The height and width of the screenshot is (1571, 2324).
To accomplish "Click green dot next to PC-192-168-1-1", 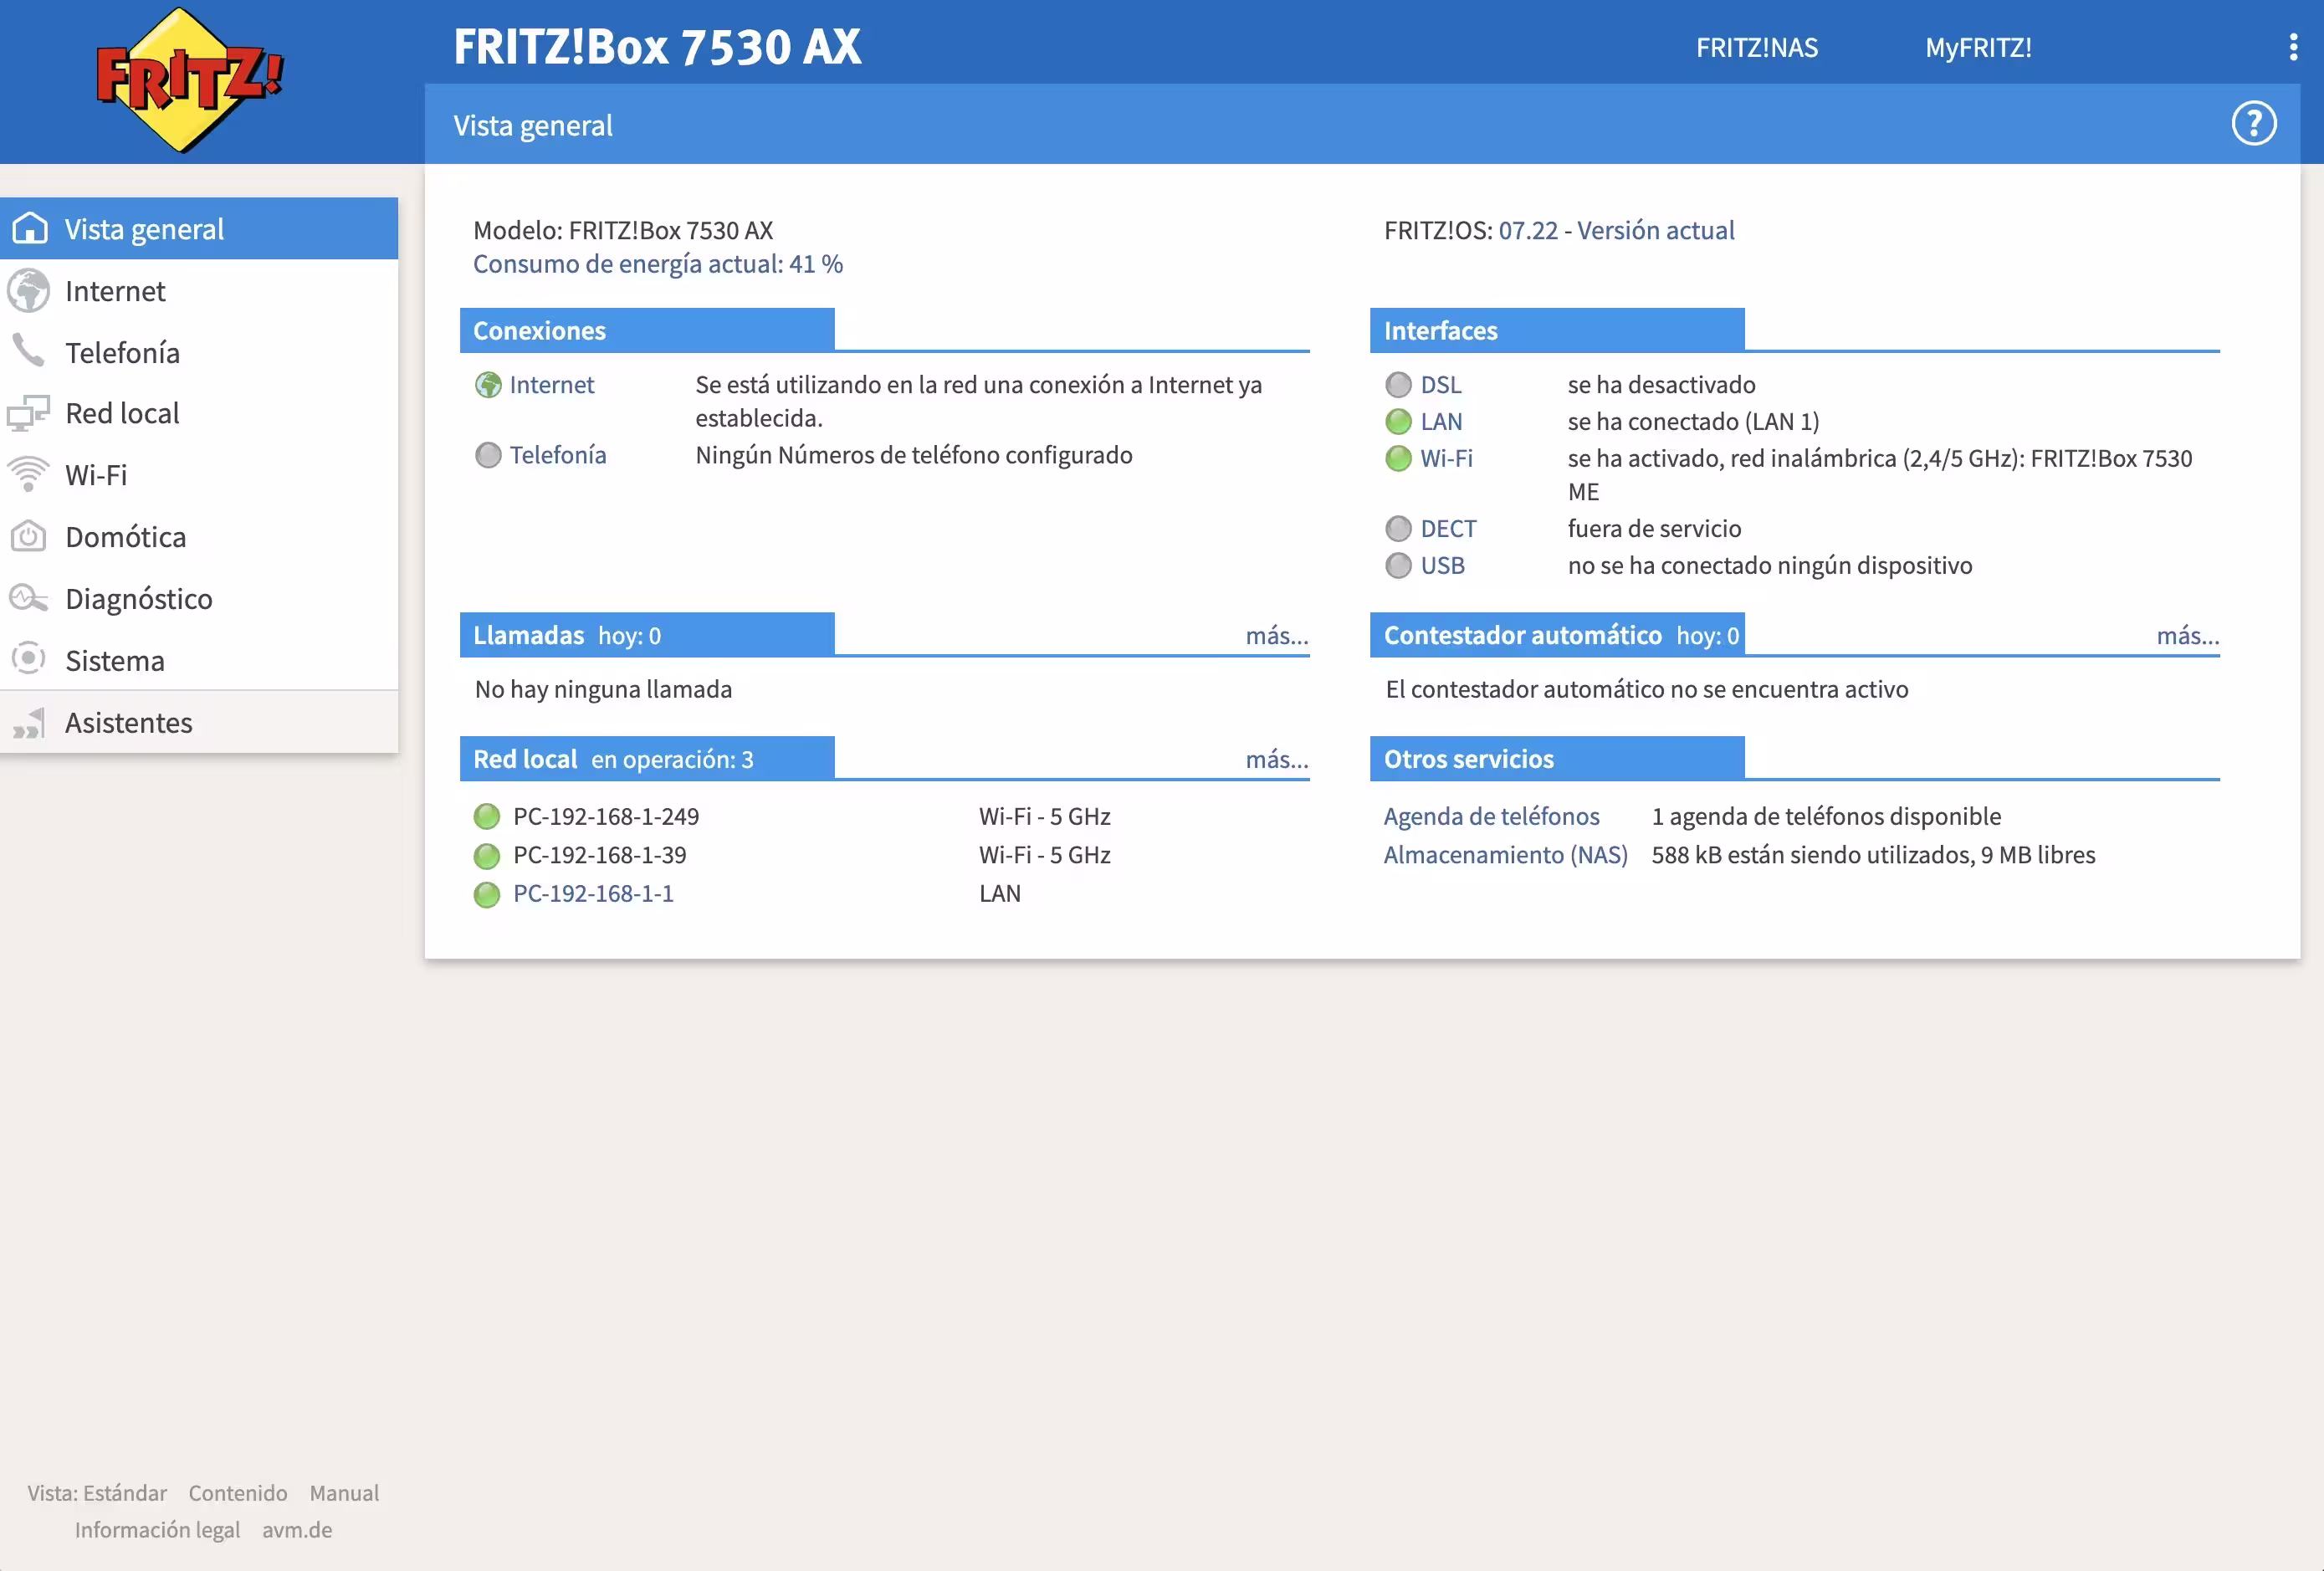I will (x=487, y=895).
